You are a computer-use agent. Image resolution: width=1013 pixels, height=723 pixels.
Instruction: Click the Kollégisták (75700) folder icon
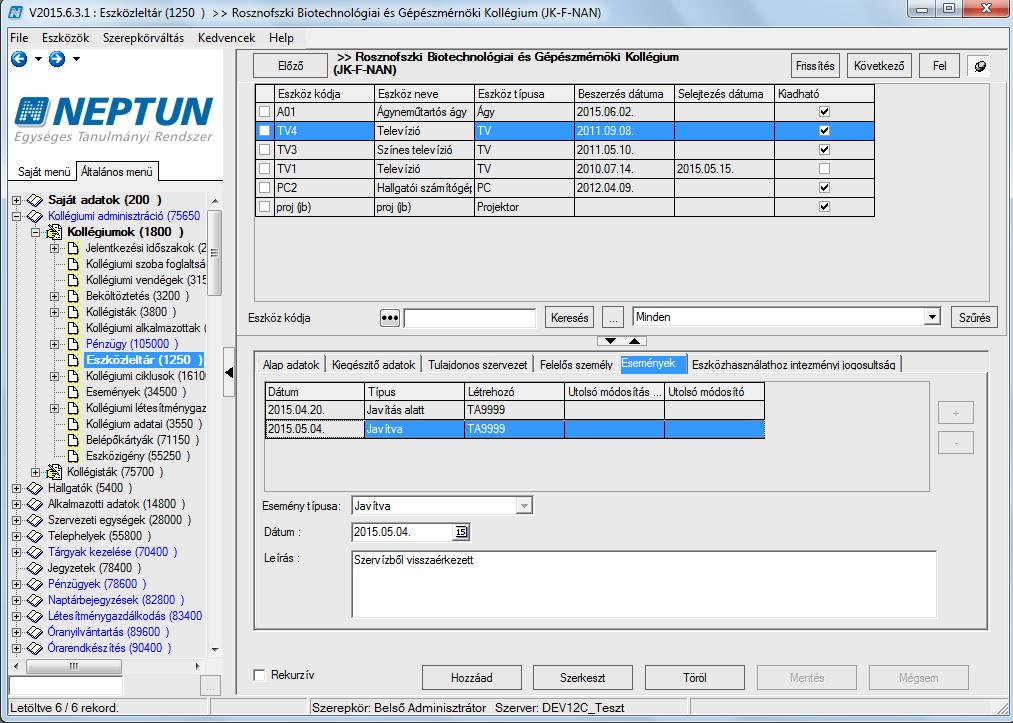[54, 472]
